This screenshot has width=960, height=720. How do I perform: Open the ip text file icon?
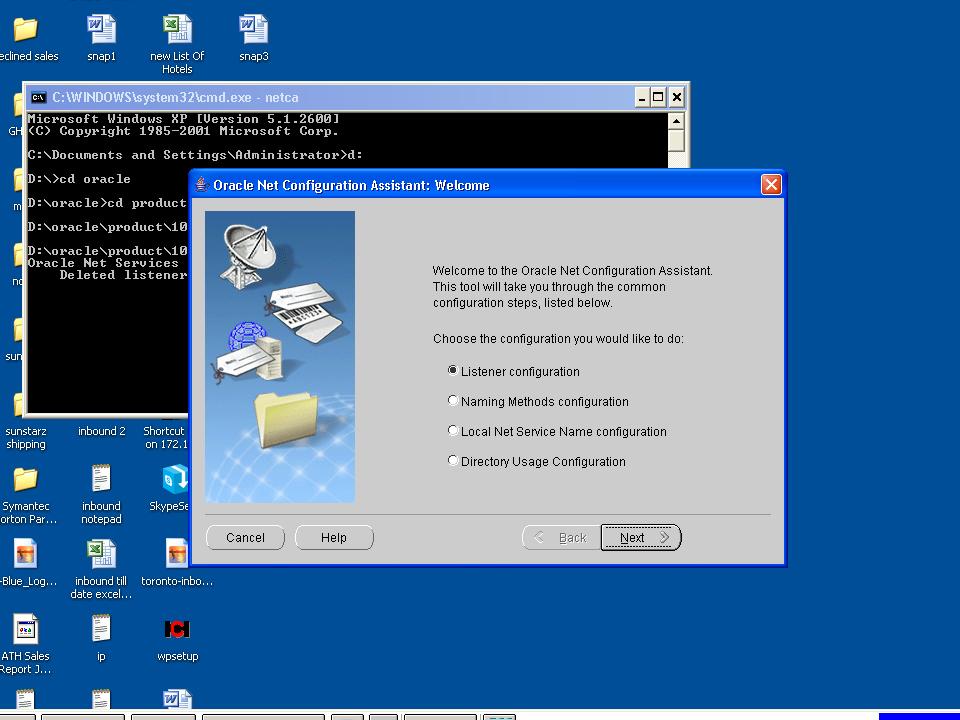coord(101,628)
